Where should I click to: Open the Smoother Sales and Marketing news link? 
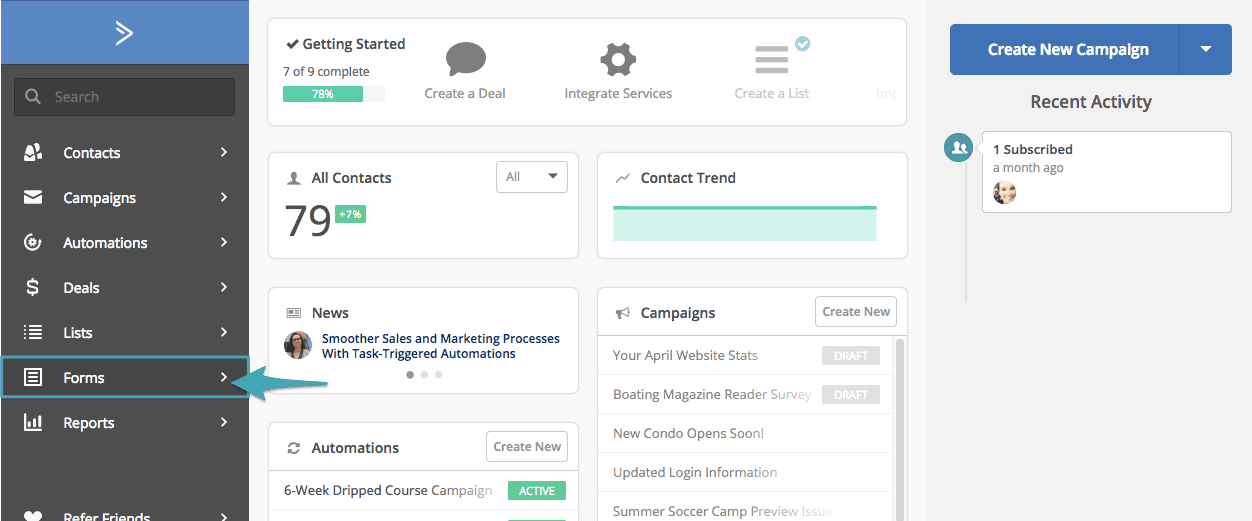pyautogui.click(x=440, y=346)
